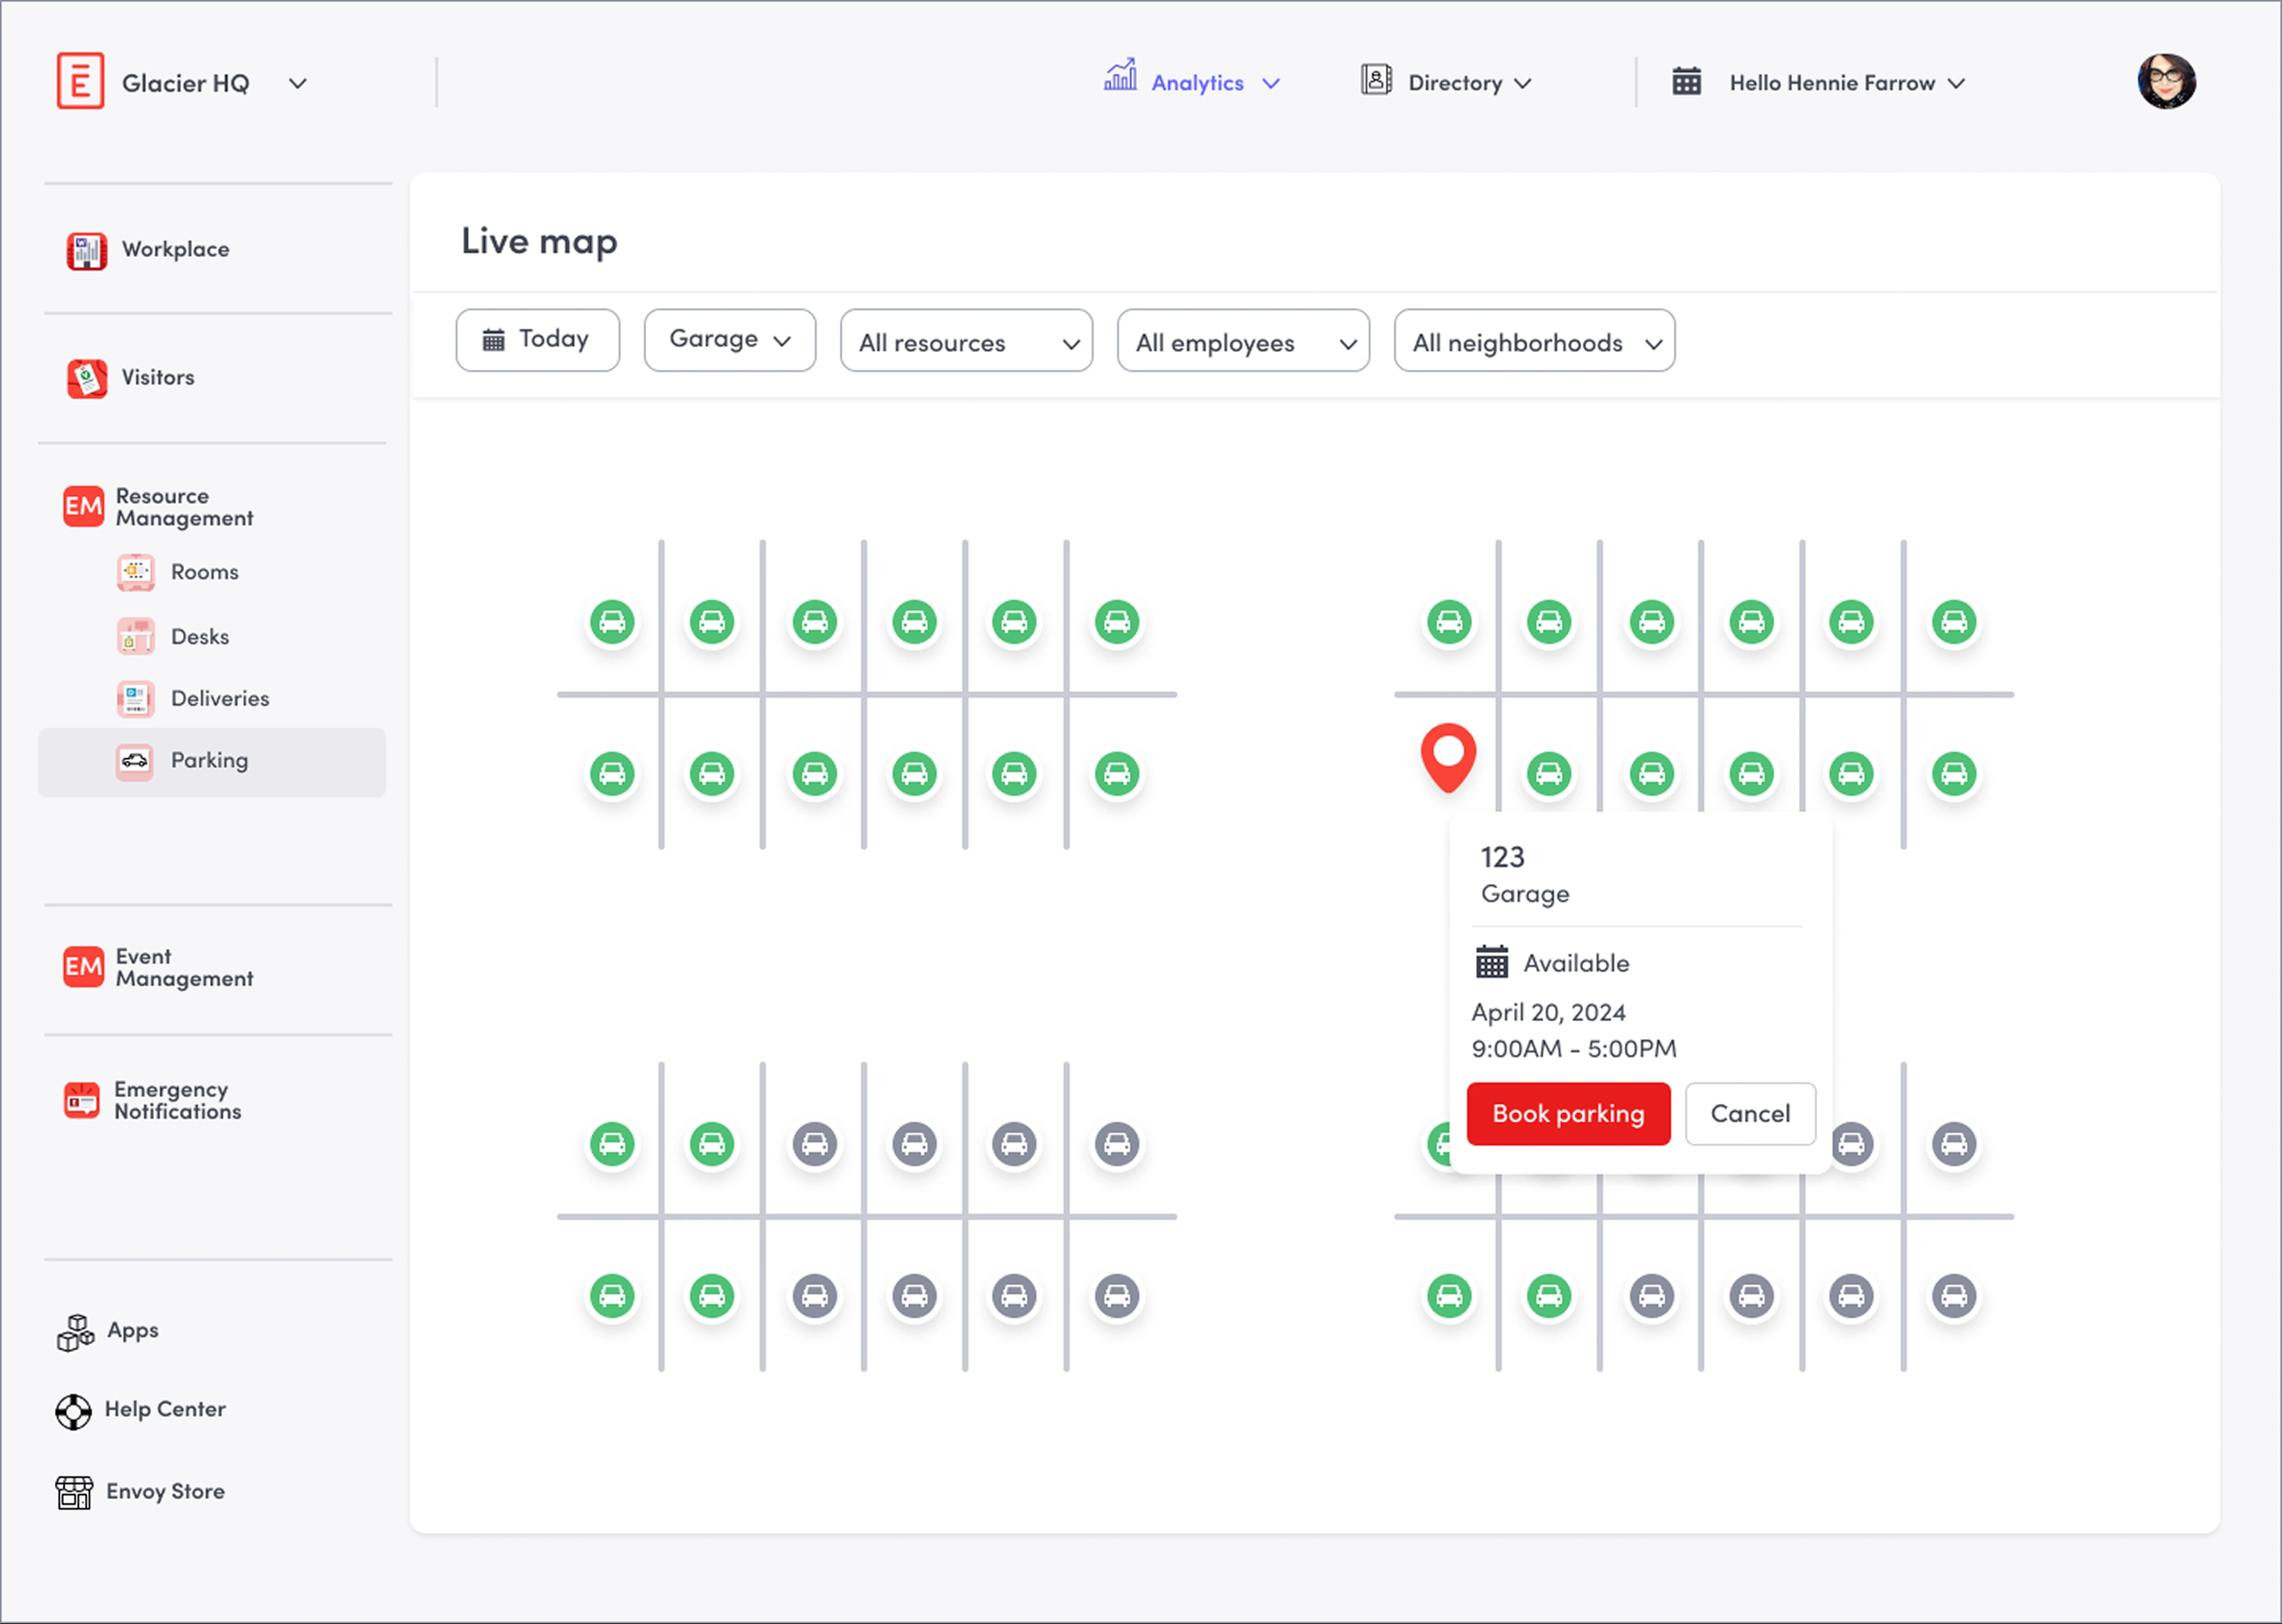Click the user profile avatar
Viewport: 2282px width, 1624px height.
2167,82
